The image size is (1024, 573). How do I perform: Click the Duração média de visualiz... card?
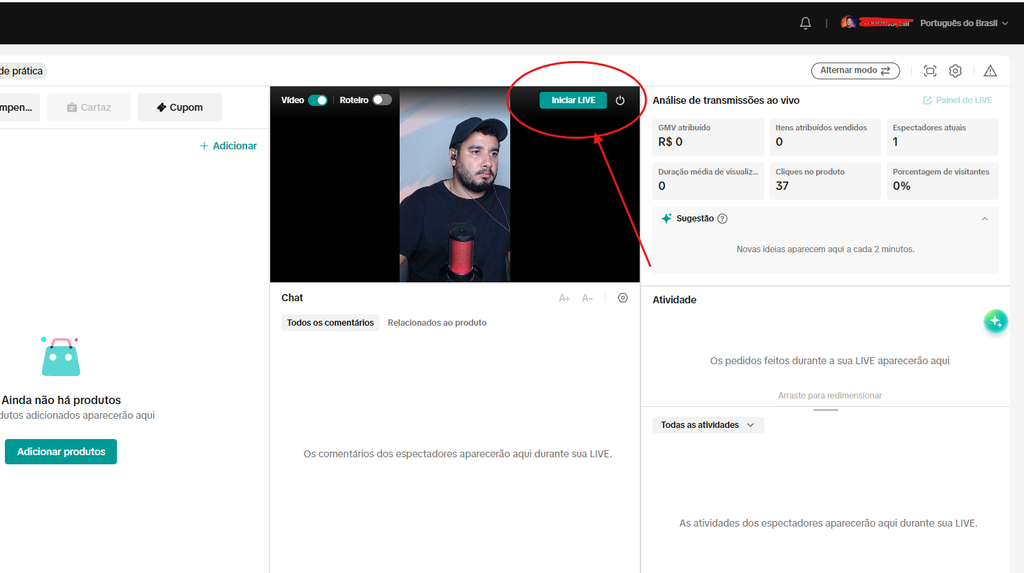pos(708,180)
